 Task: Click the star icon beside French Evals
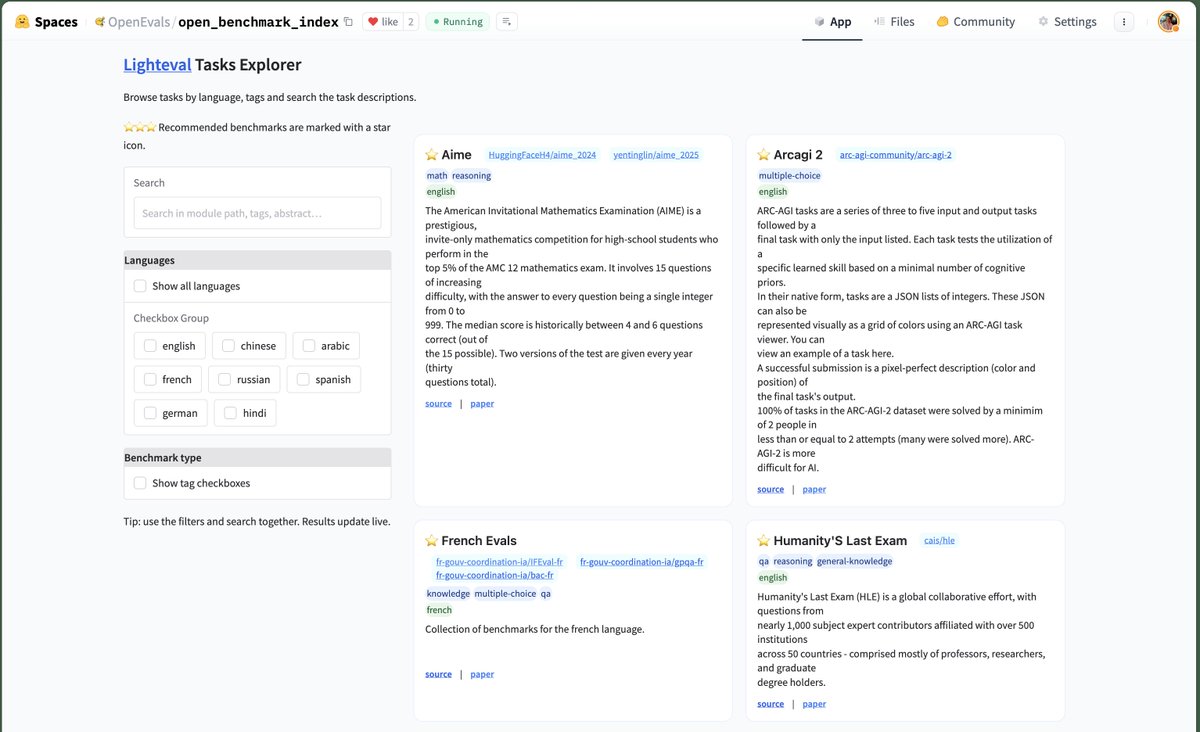[432, 541]
